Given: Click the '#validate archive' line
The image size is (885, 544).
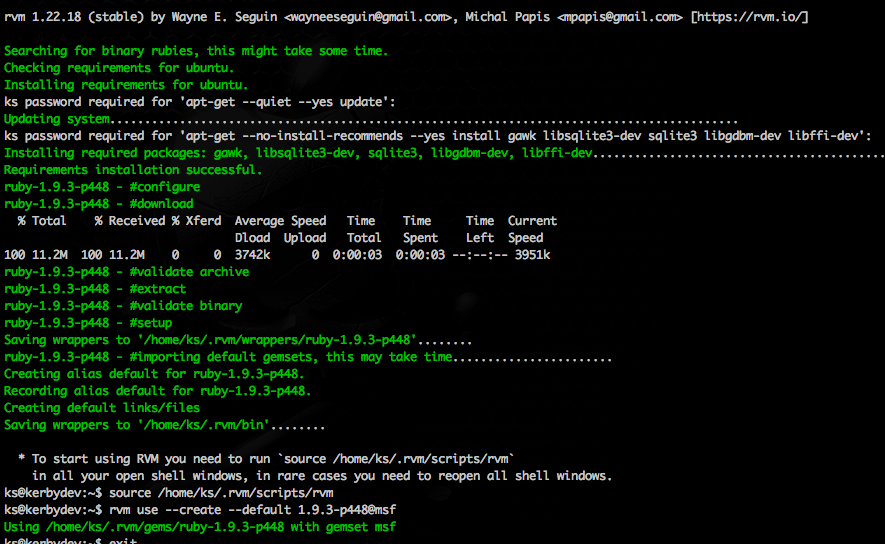Looking at the screenshot, I should point(126,272).
